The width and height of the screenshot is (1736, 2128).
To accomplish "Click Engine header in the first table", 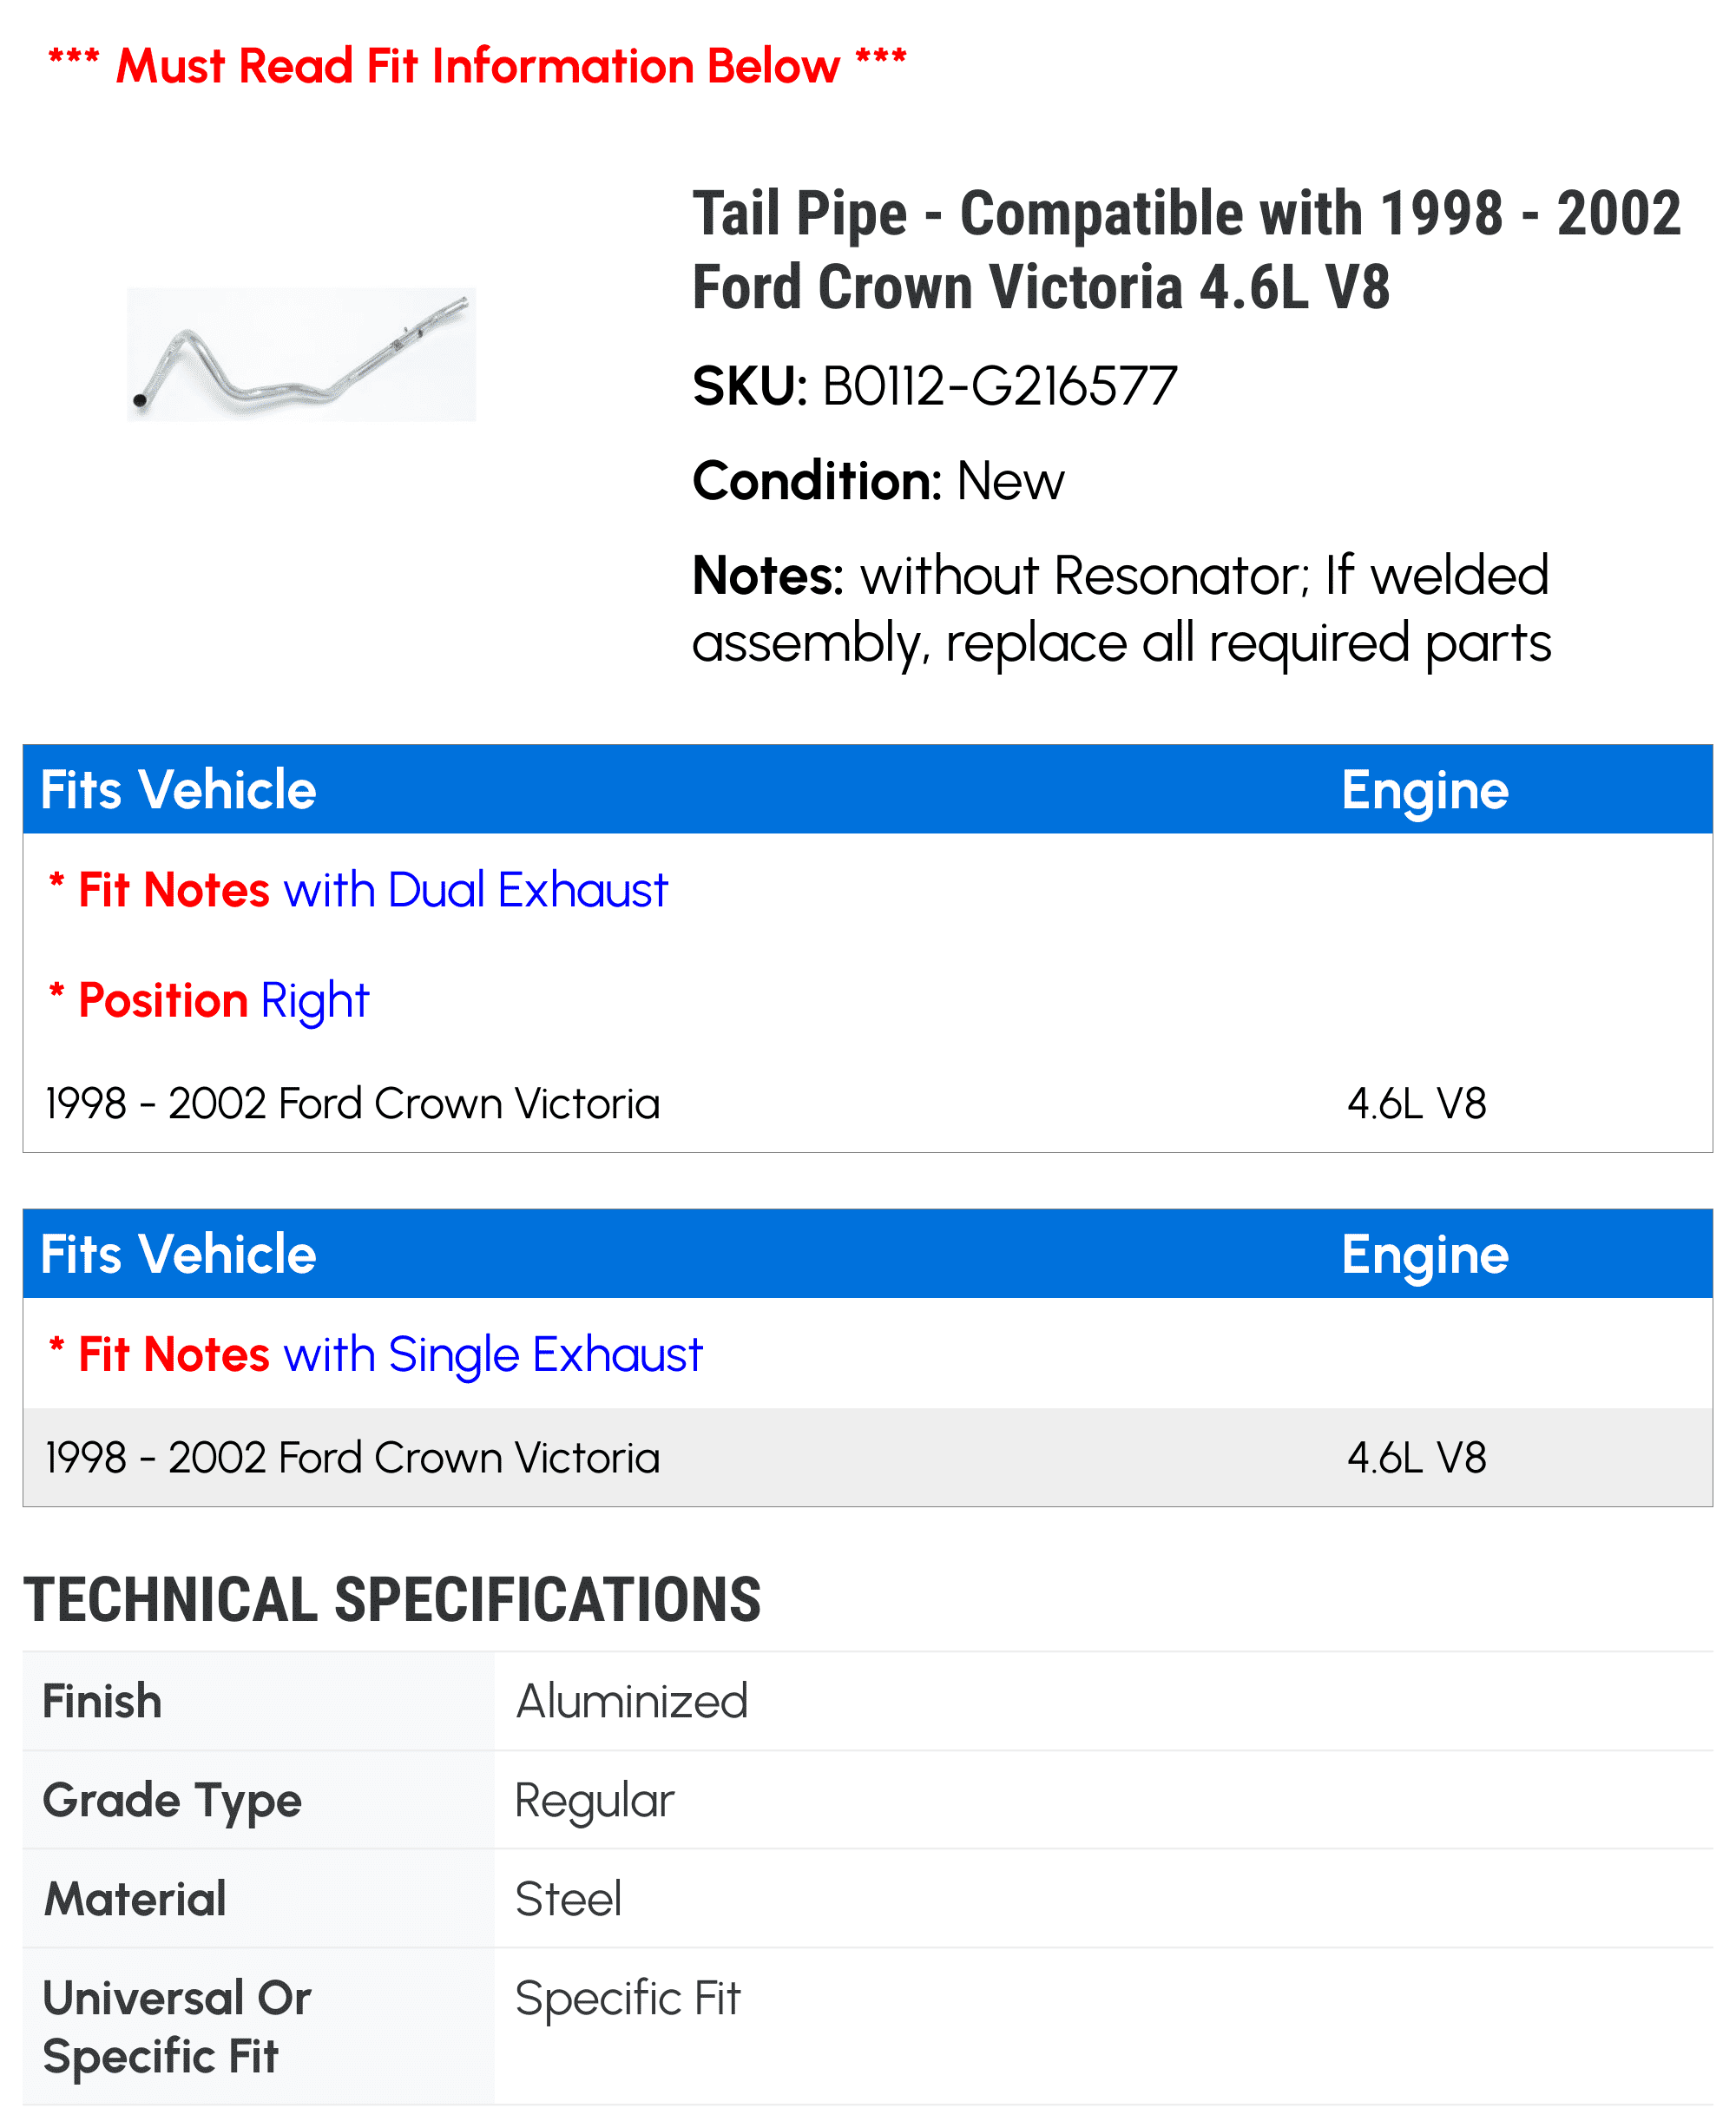I will click(1424, 790).
